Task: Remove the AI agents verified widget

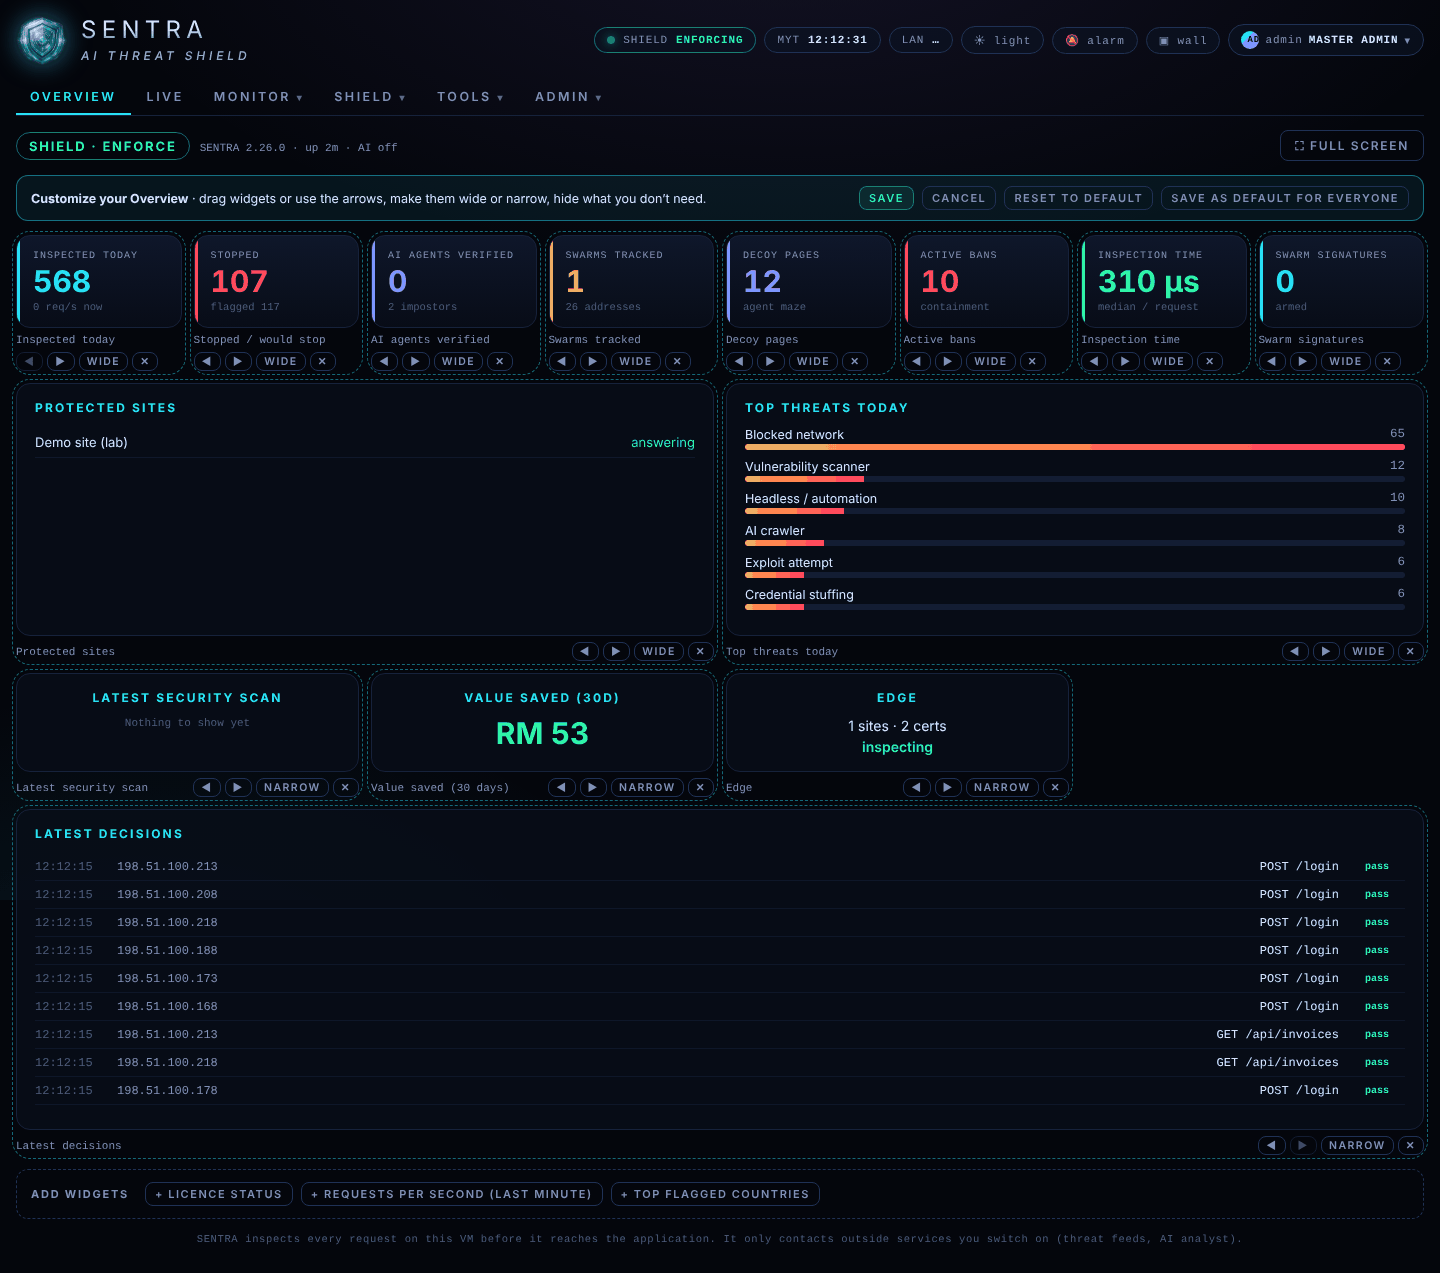Action: click(x=500, y=361)
